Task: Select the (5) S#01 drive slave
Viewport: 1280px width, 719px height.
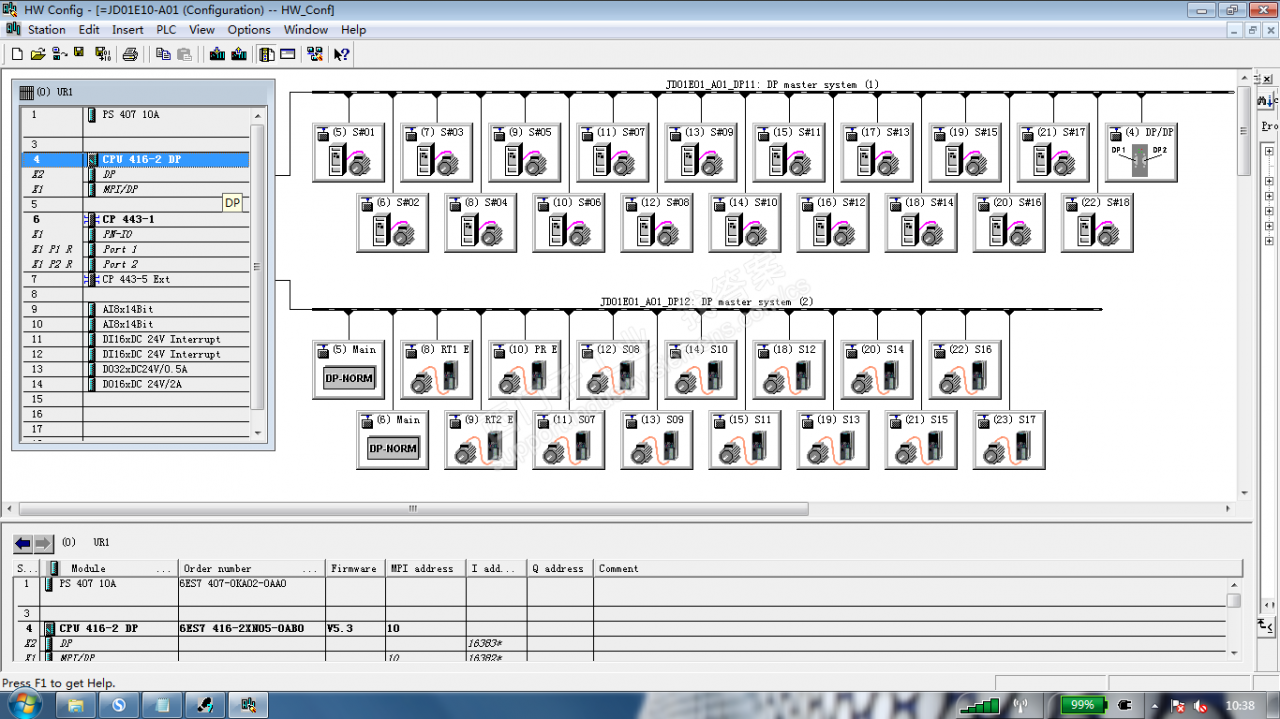Action: (349, 152)
